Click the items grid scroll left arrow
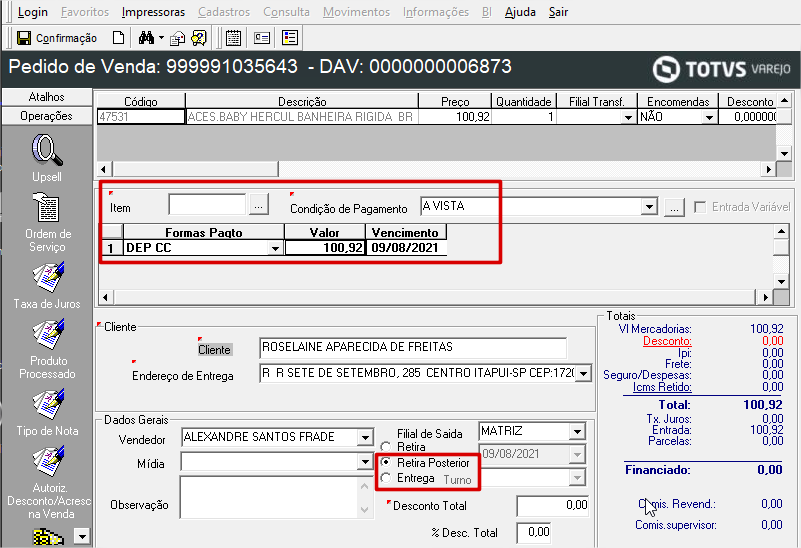801x548 pixels. pyautogui.click(x=104, y=169)
